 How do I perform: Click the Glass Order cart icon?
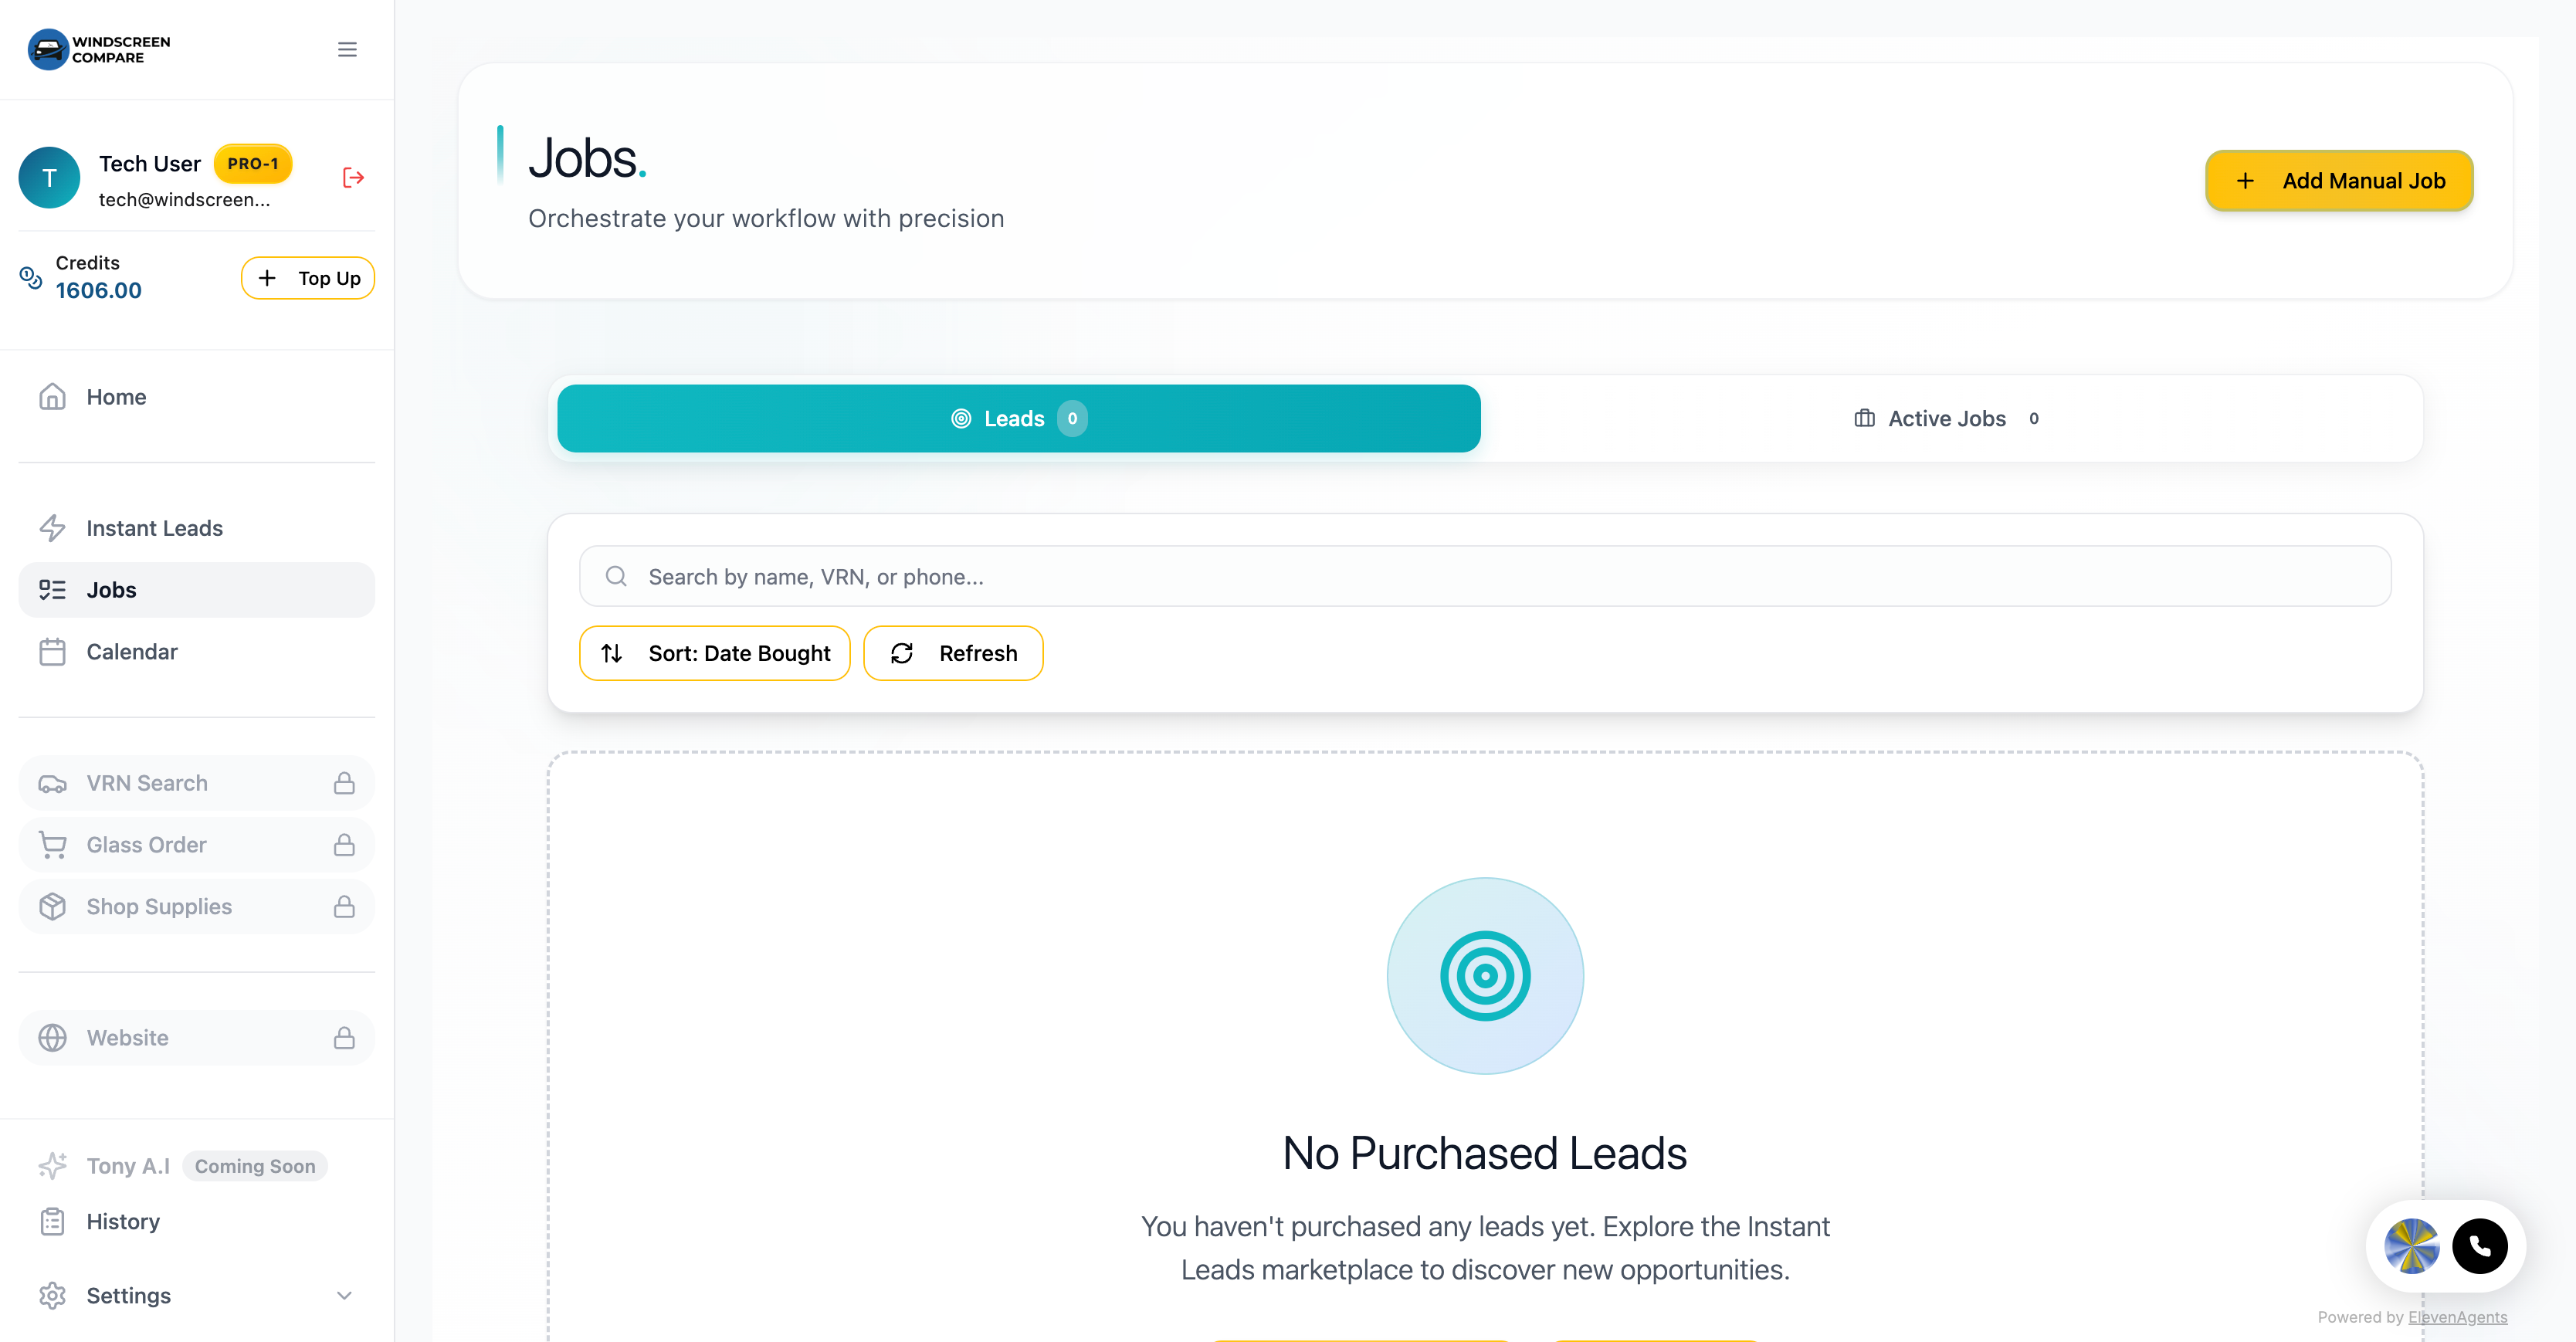(x=52, y=845)
